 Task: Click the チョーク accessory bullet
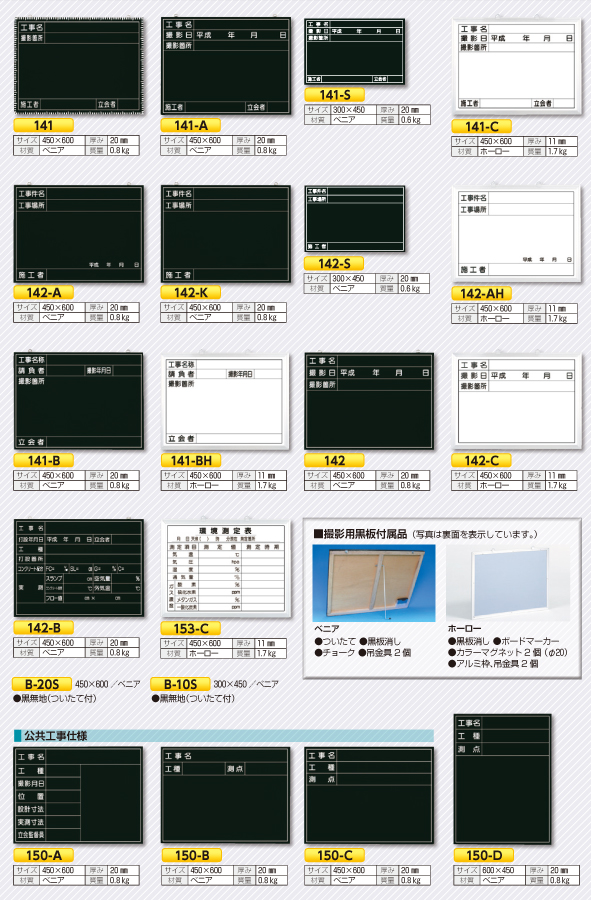click(335, 653)
